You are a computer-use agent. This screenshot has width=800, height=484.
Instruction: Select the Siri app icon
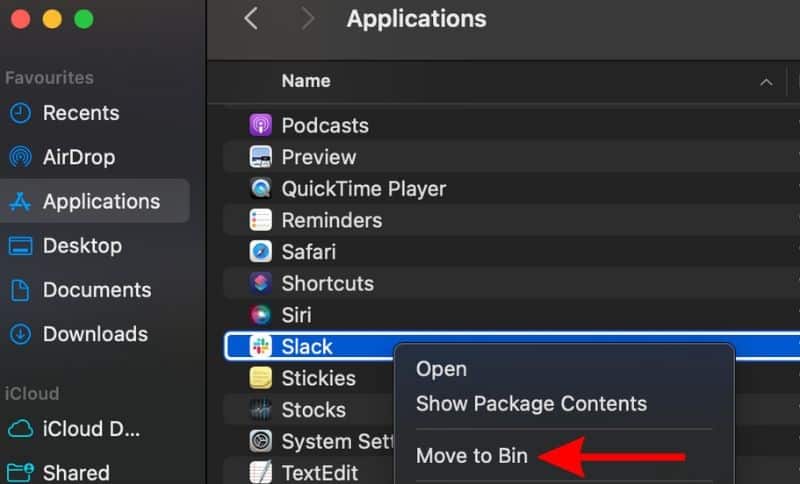(x=261, y=315)
